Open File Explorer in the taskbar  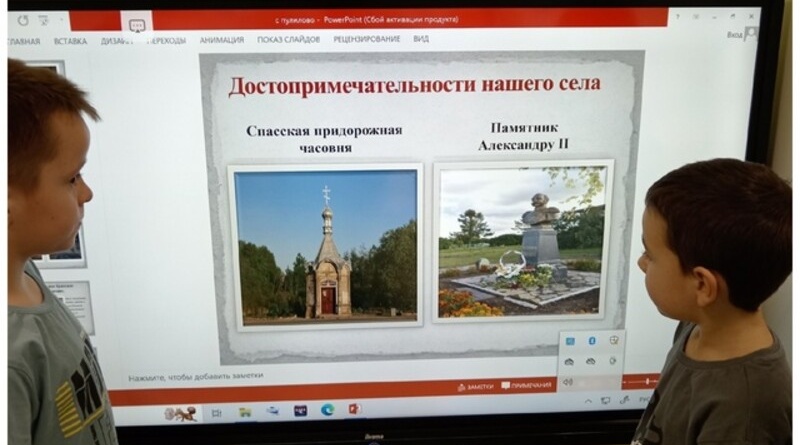pos(244,411)
